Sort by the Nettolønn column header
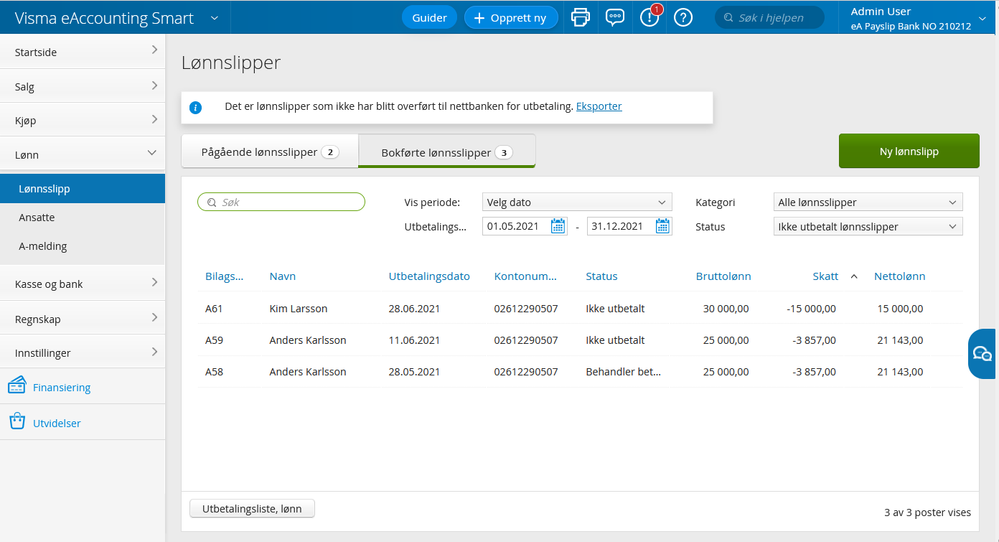This screenshot has height=542, width=999. (899, 276)
